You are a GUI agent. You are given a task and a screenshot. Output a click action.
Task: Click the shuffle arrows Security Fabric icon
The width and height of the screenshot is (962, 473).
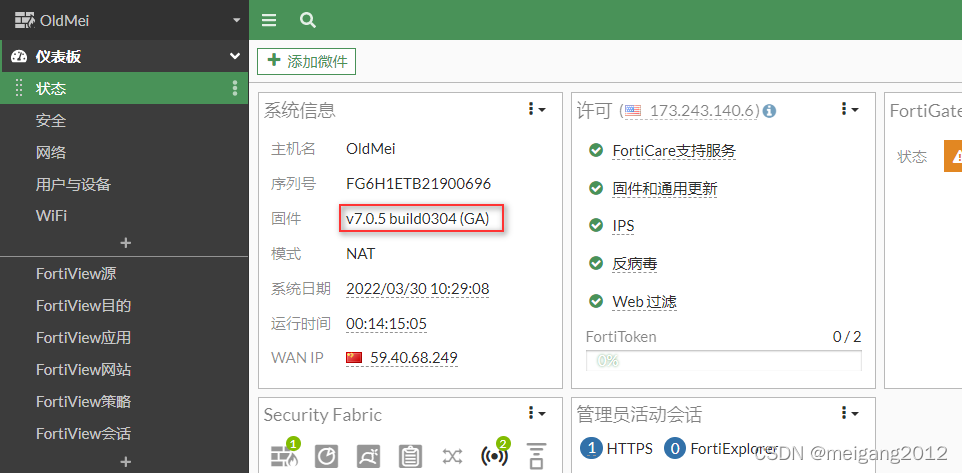pos(452,456)
